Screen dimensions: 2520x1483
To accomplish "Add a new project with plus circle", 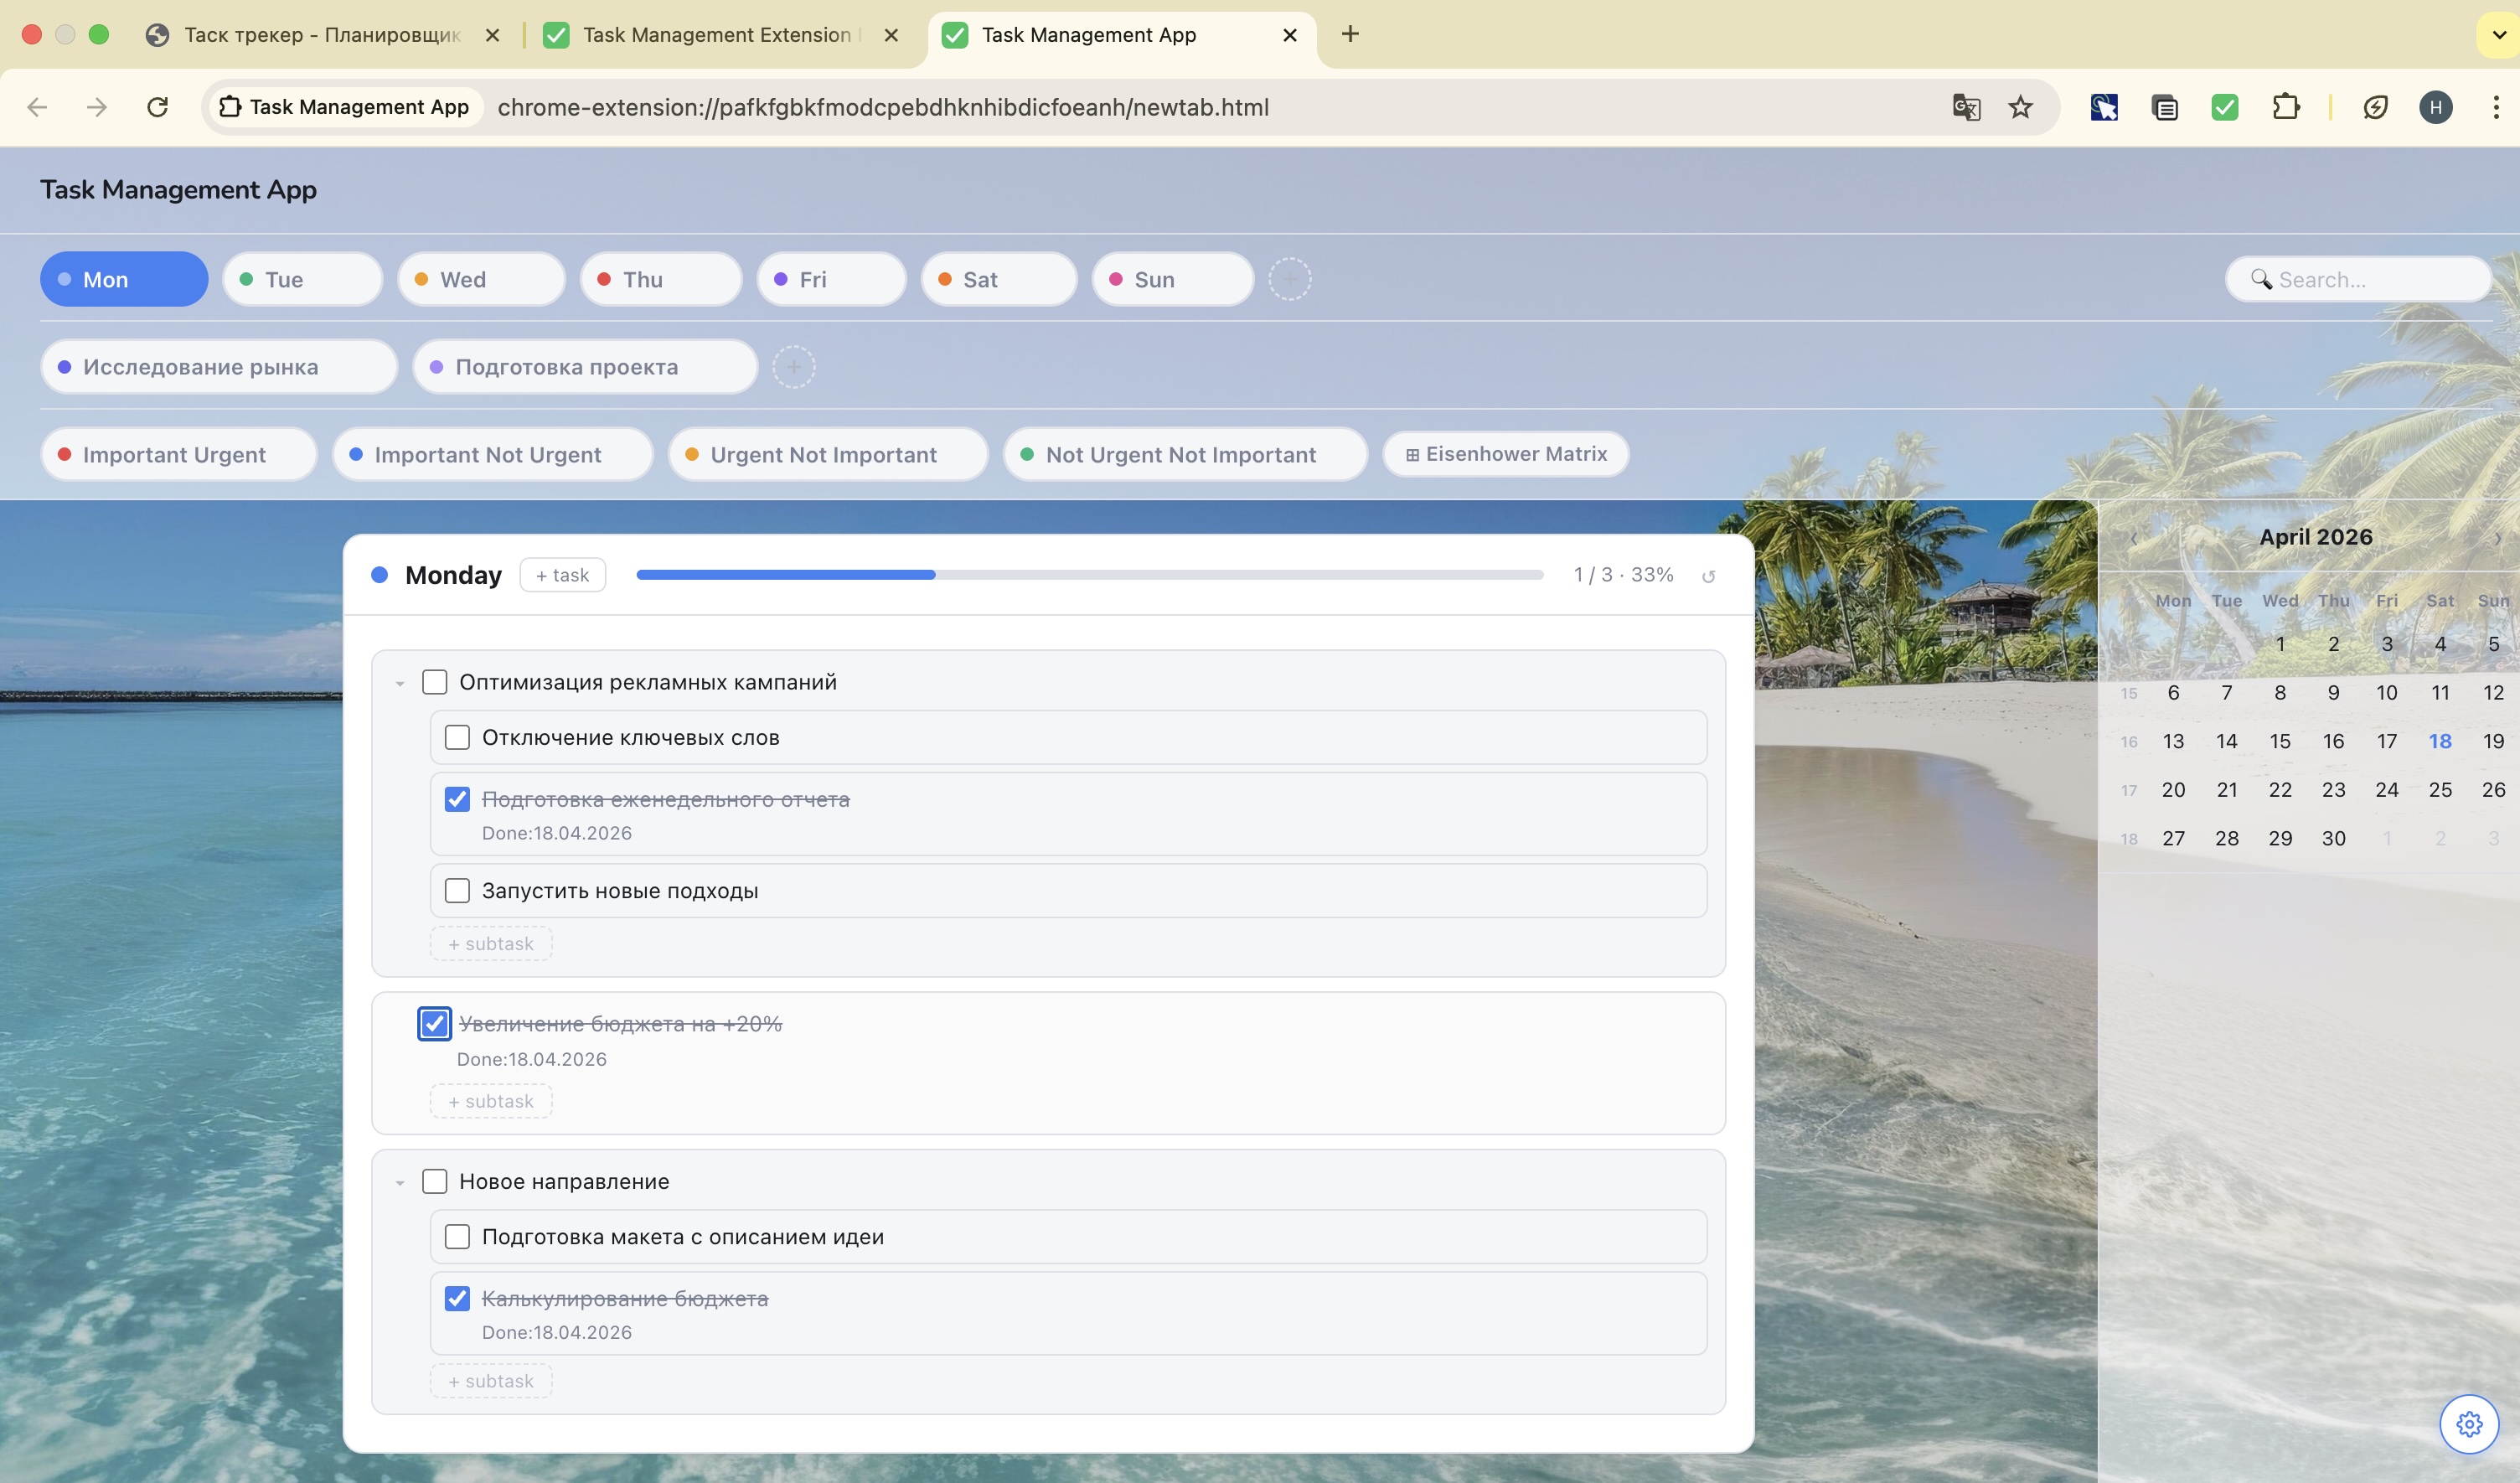I will tap(793, 367).
